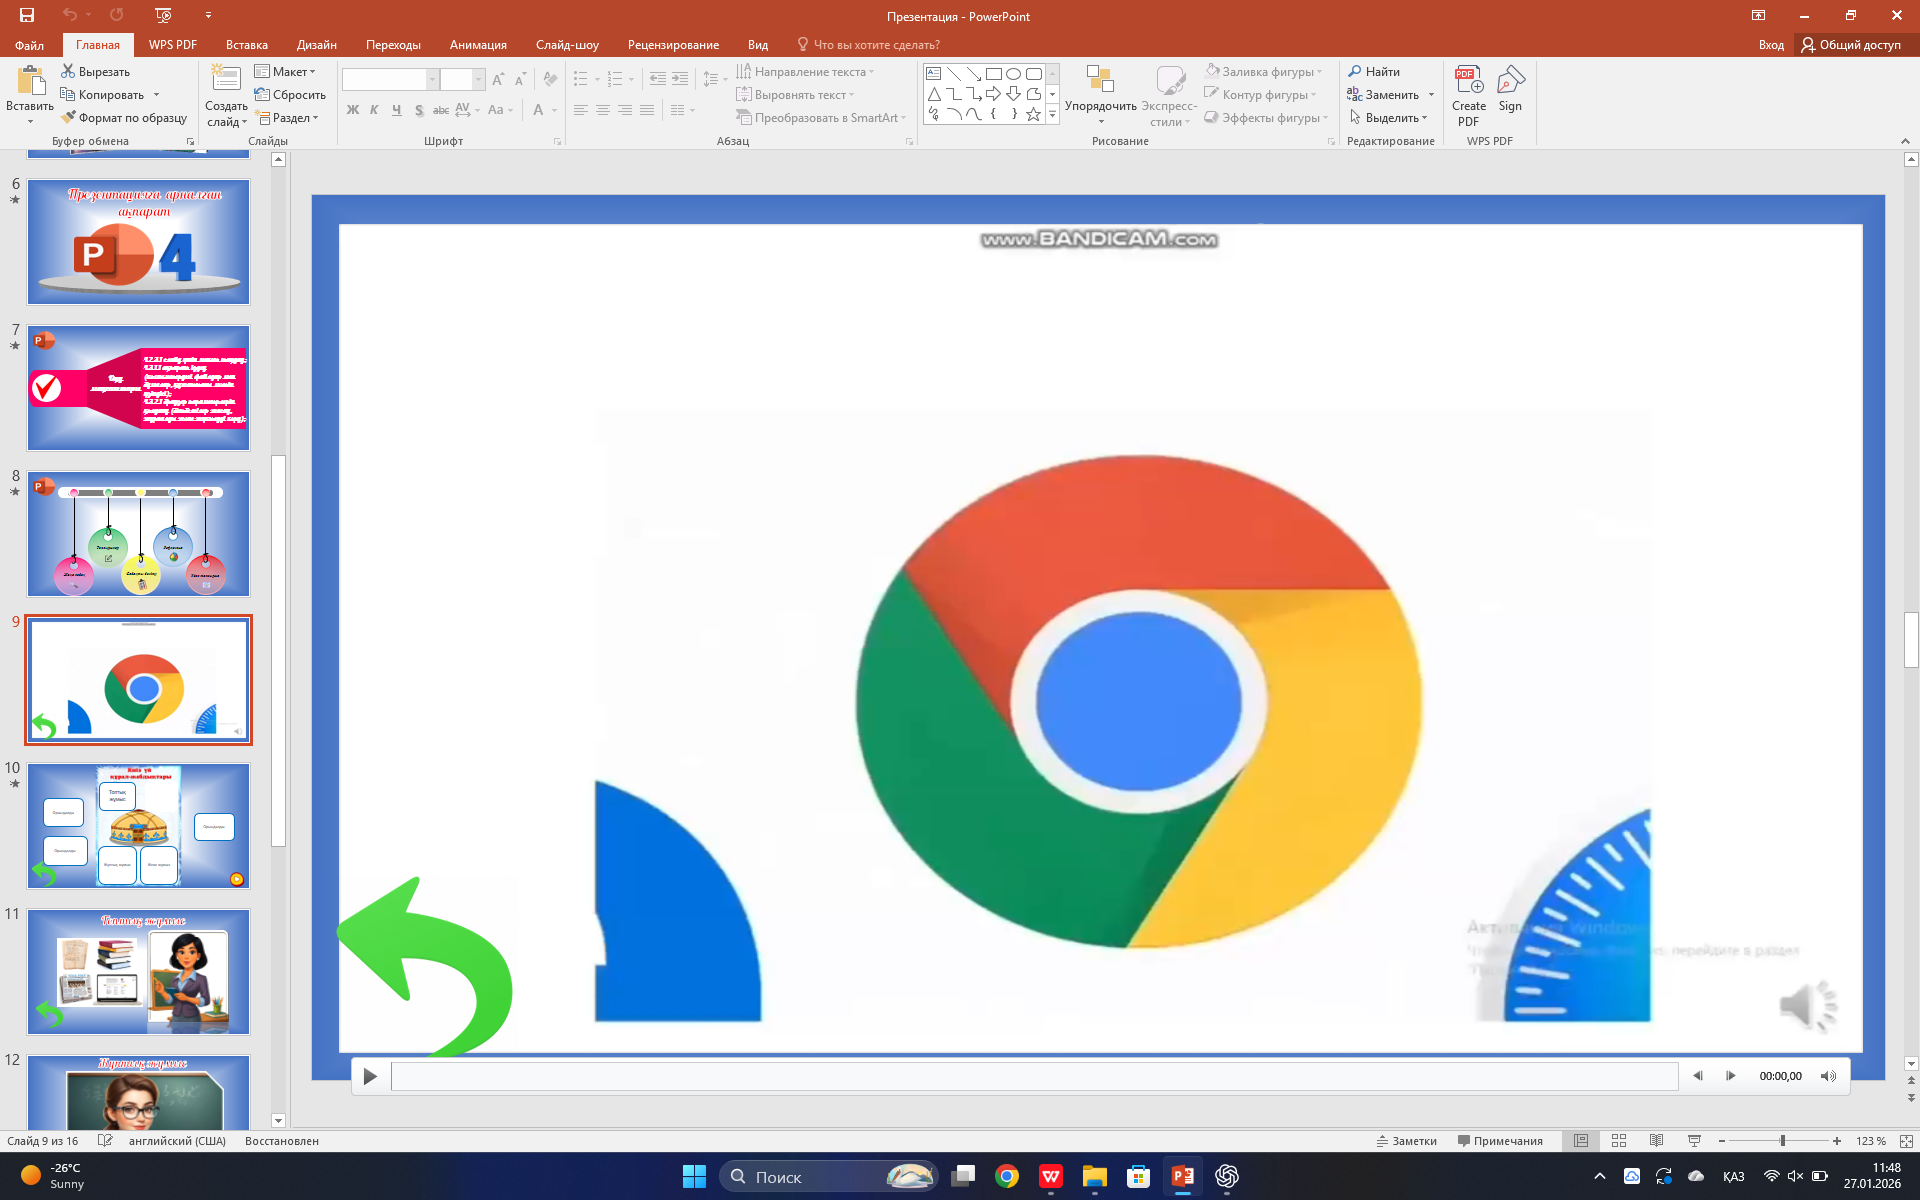Click Comments (Примечания) button
Screen dimensions: 1920x1200
tap(1500, 1141)
